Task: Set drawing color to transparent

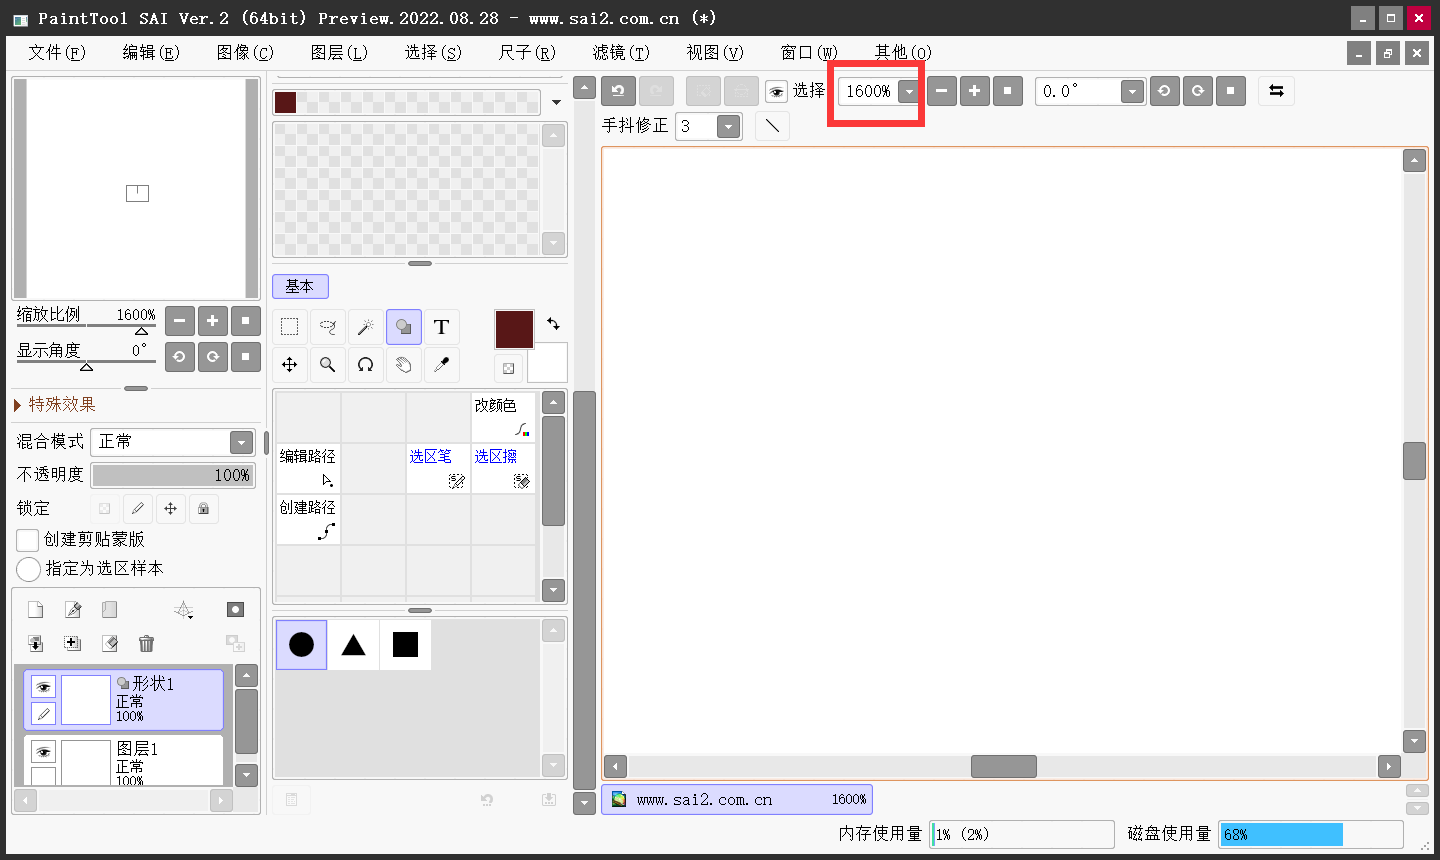Action: [x=508, y=368]
